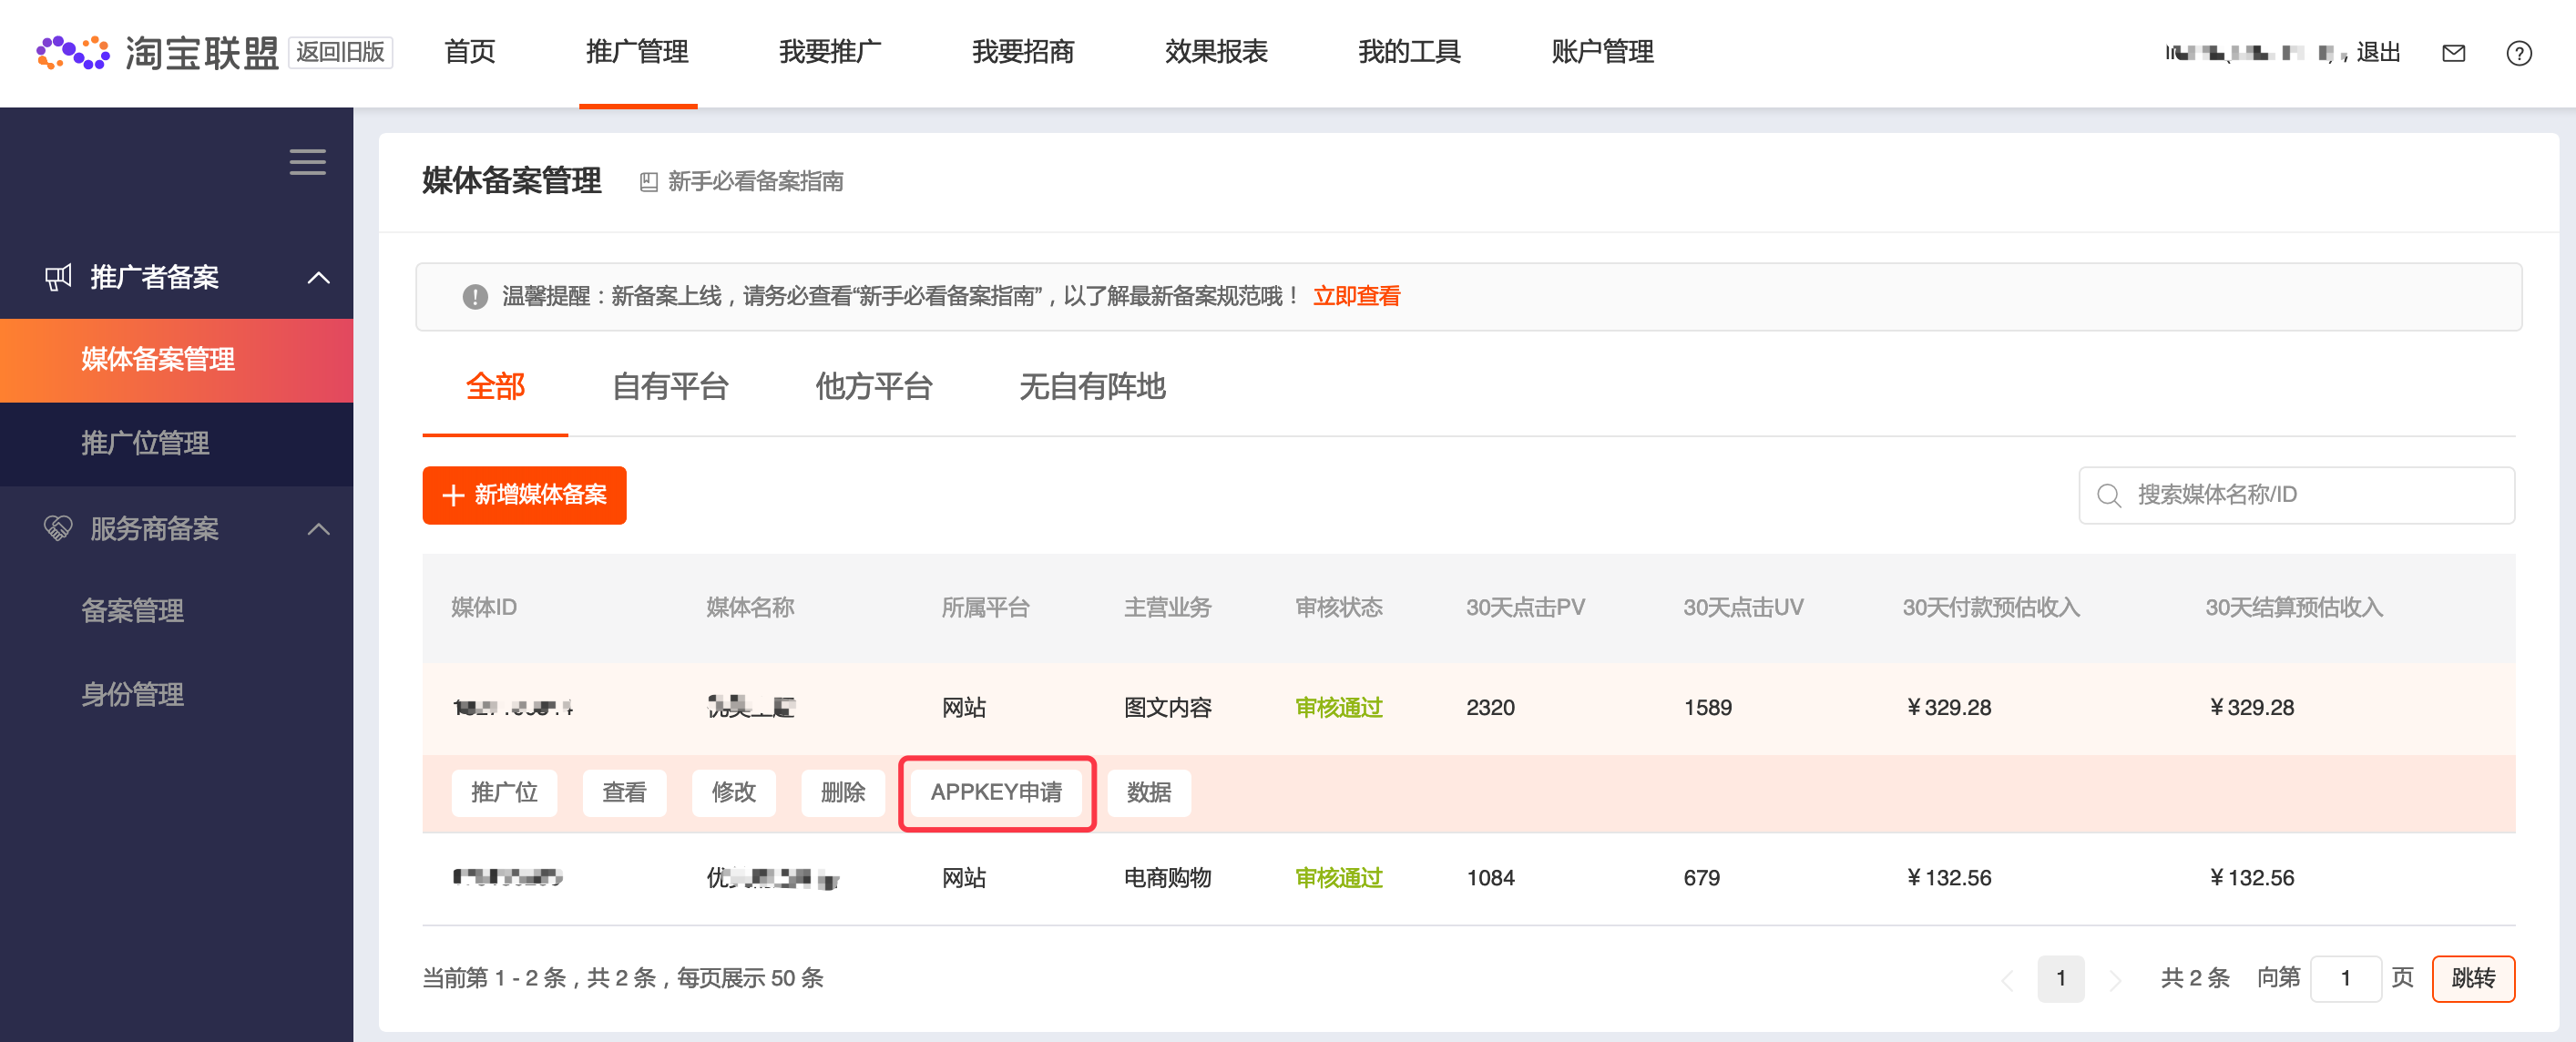
Task: Click the 679 UV value
Action: pos(1701,878)
